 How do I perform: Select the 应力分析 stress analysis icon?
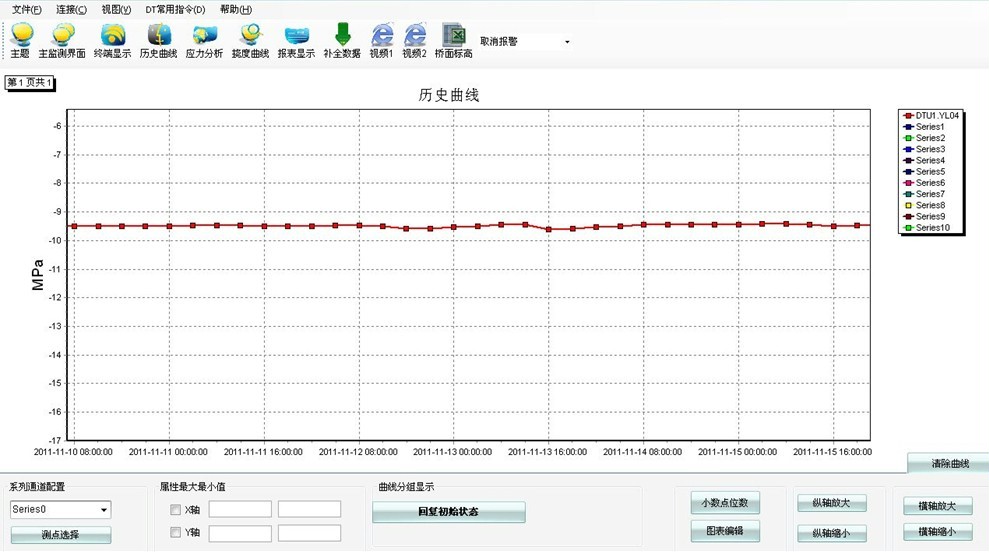click(x=204, y=40)
